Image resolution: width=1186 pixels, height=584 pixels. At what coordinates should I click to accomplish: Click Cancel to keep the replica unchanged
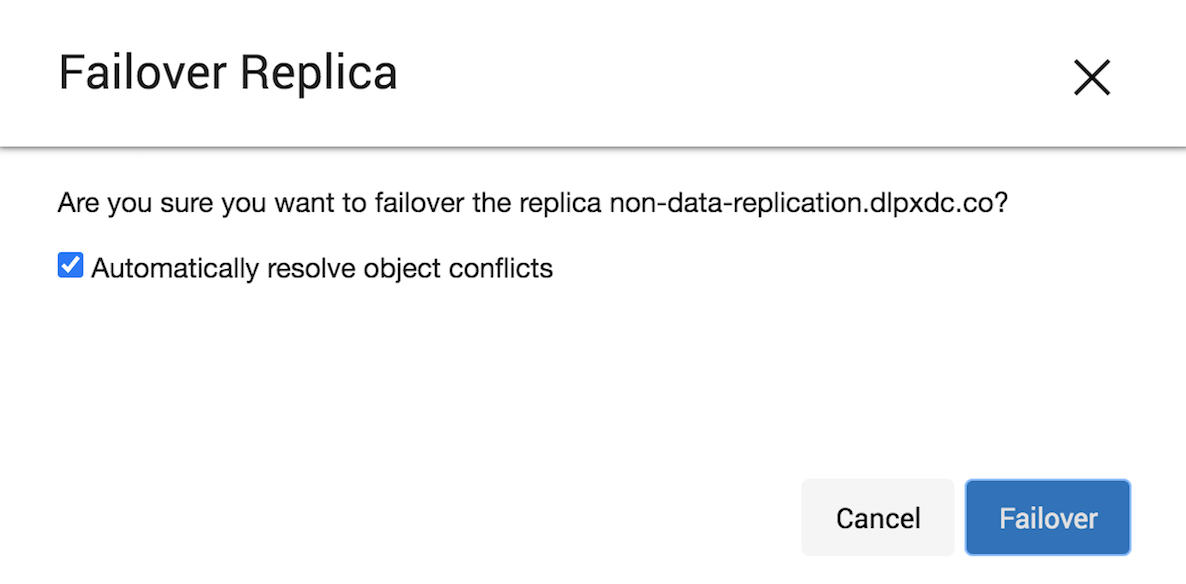click(x=877, y=517)
